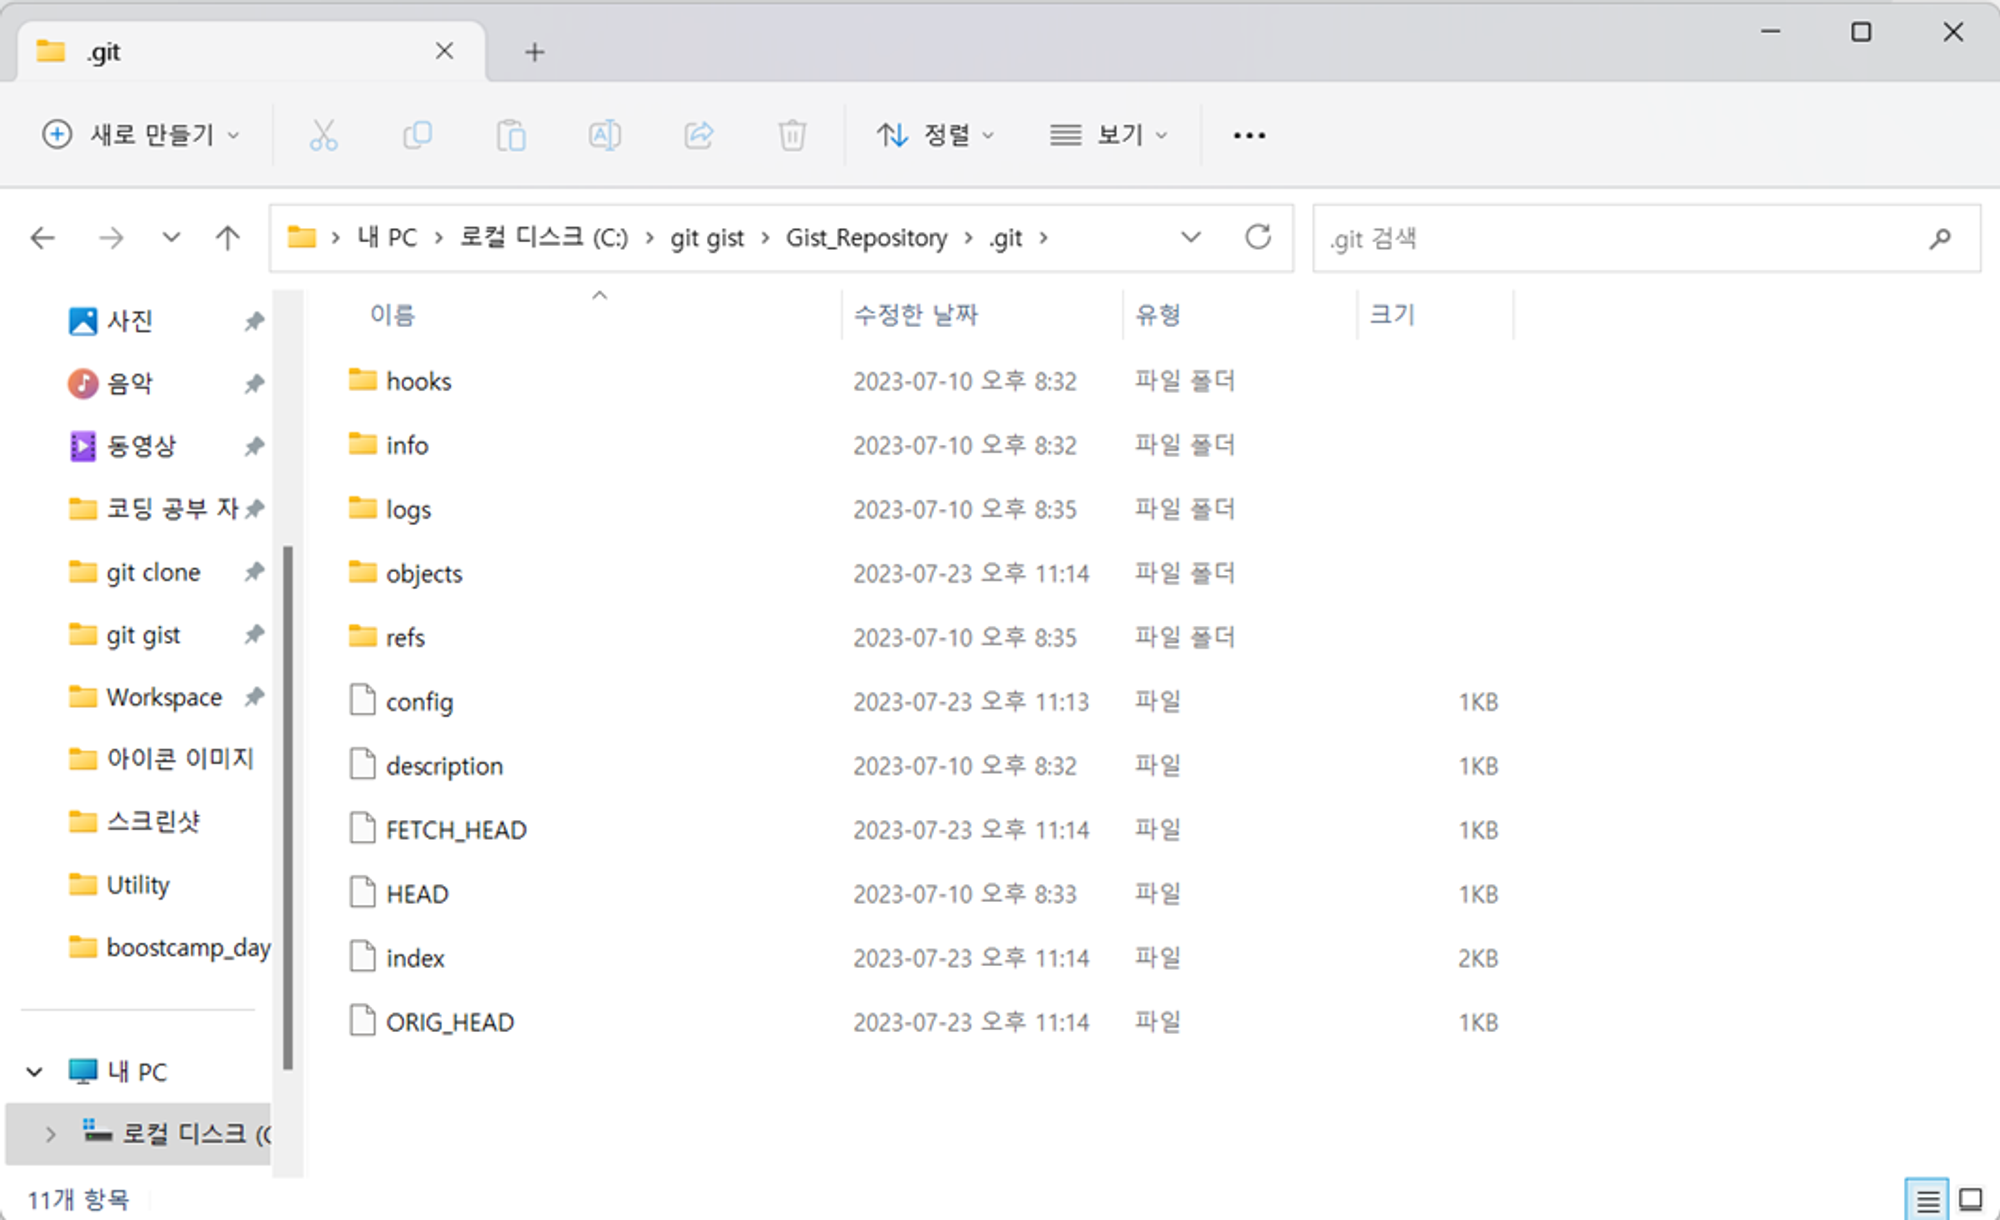
Task: Select the objects folder icon
Action: tap(362, 572)
